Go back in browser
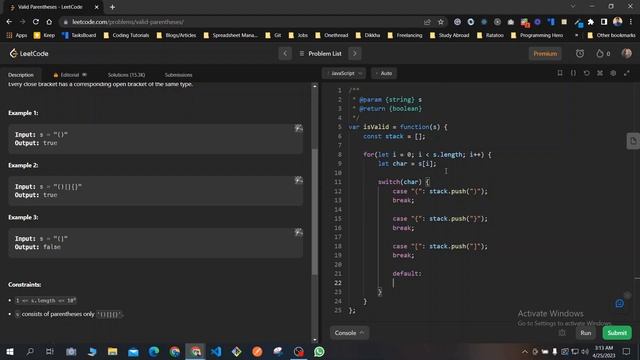Image resolution: width=640 pixels, height=360 pixels. [9, 22]
